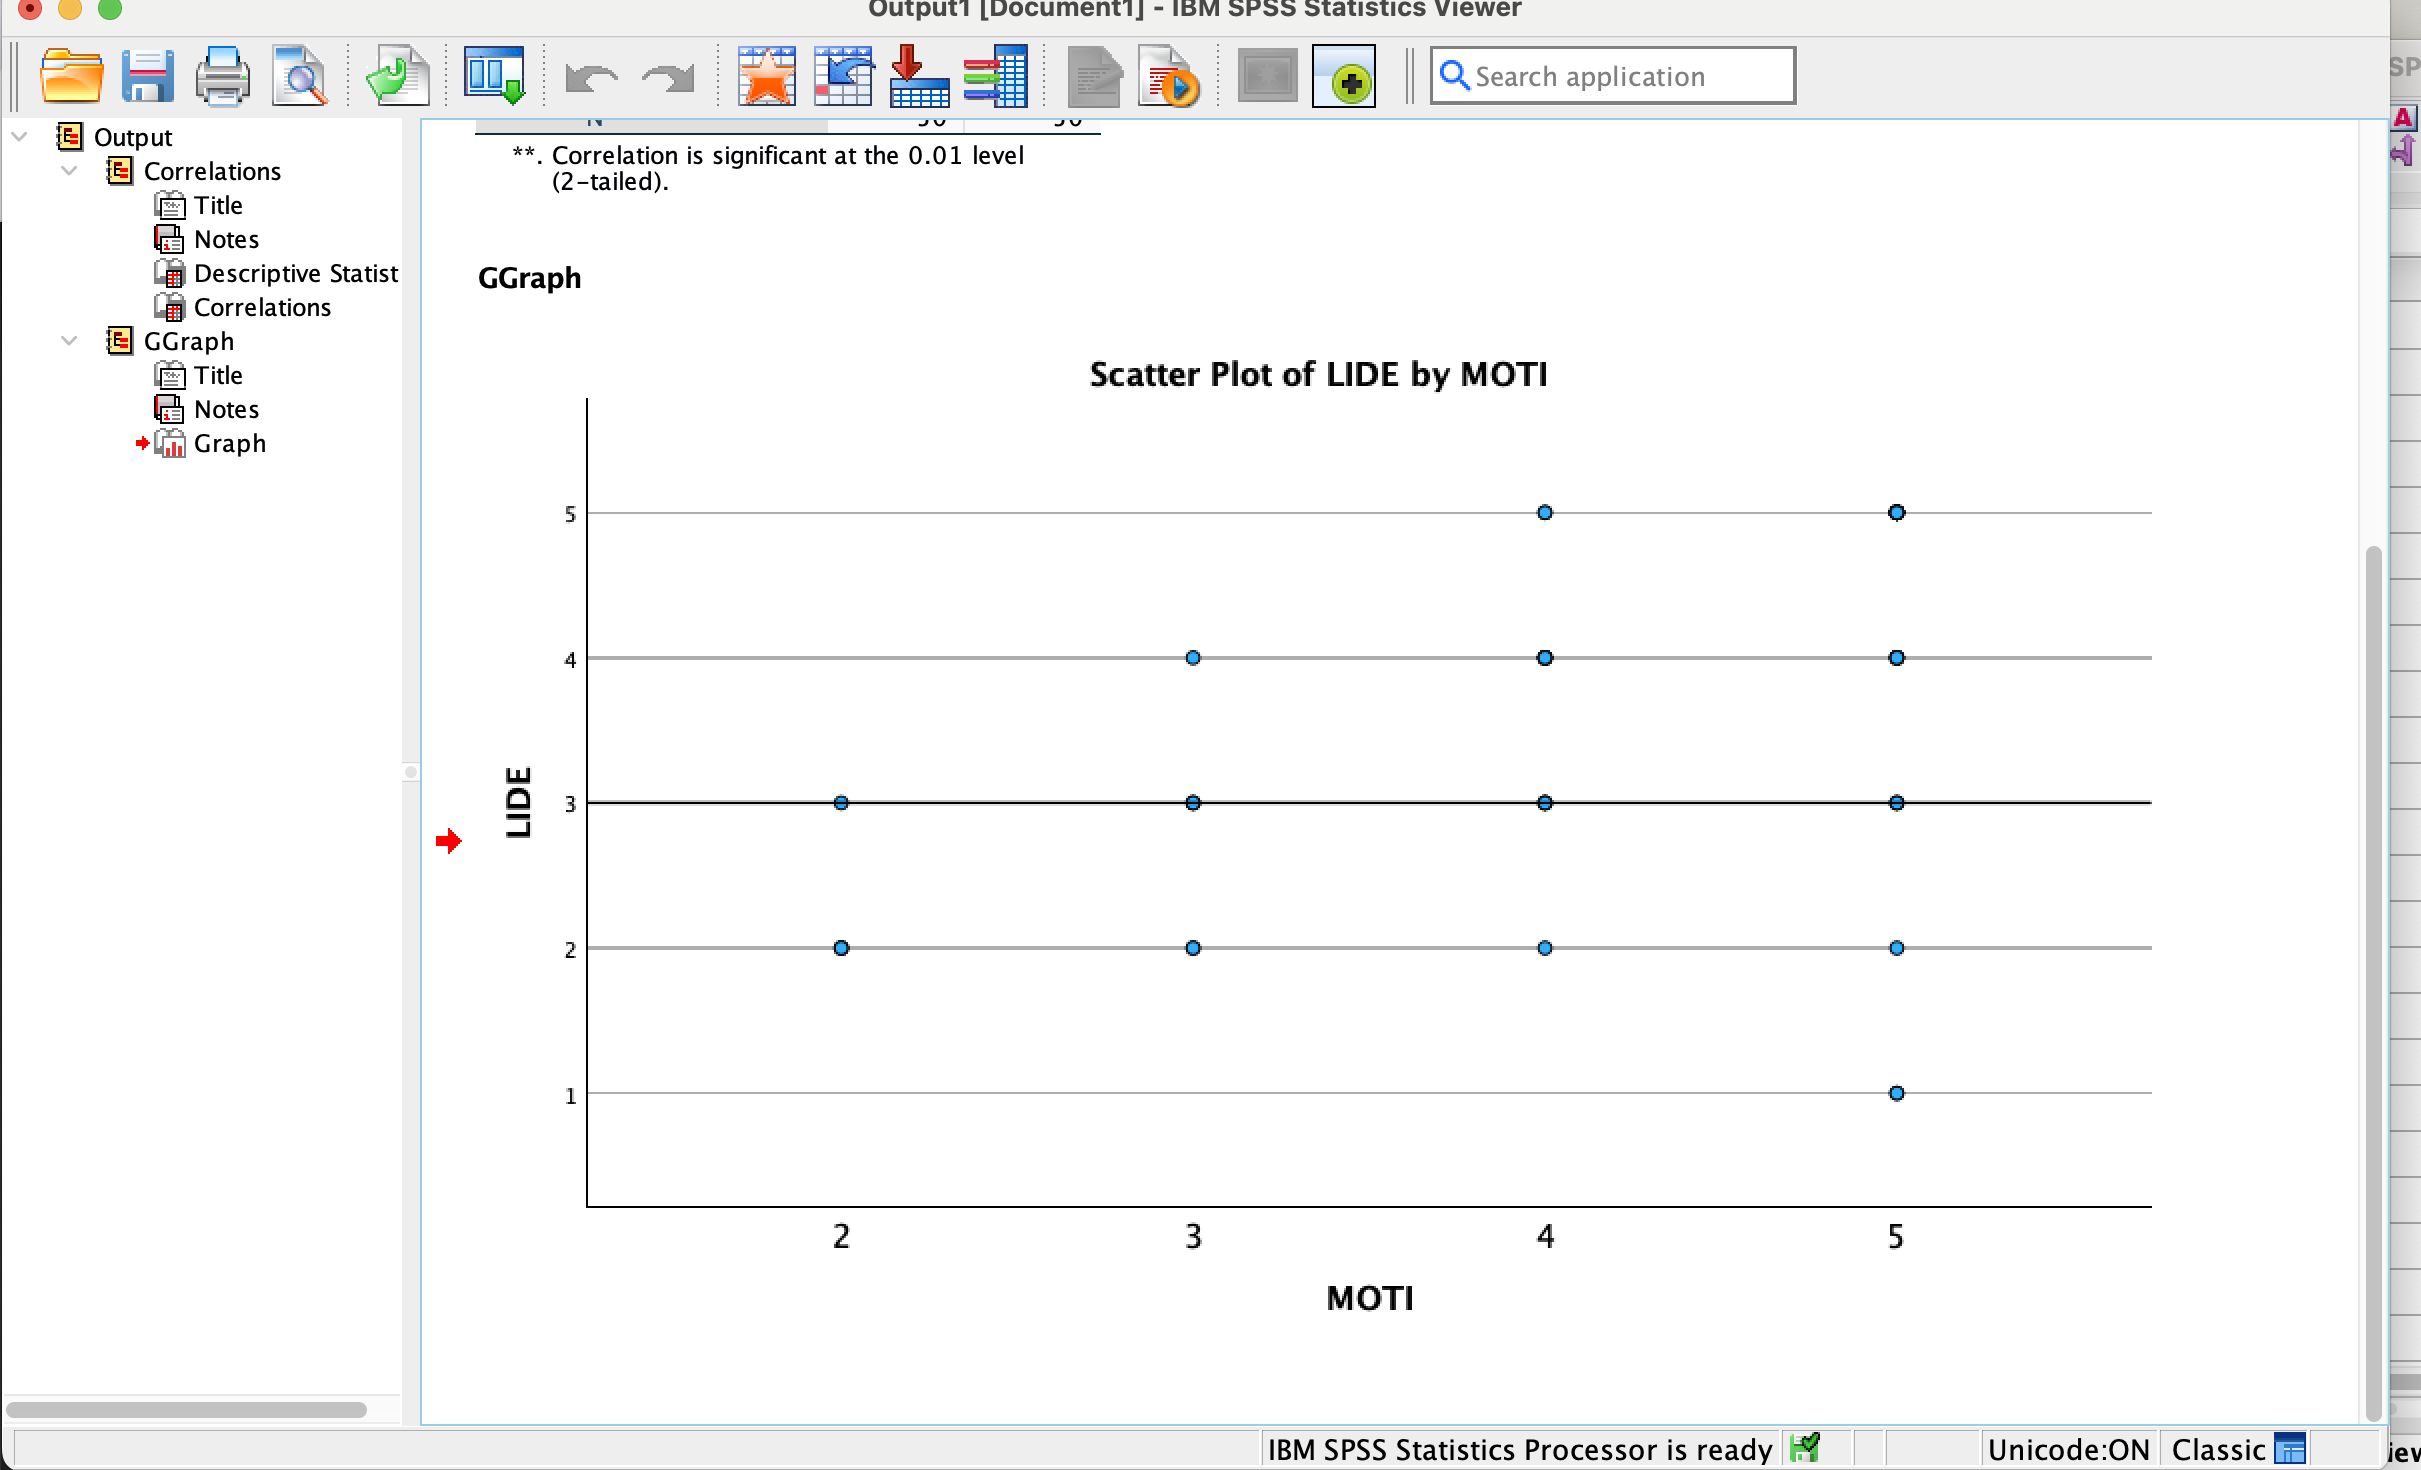2421x1470 pixels.
Task: Save the current output document
Action: (148, 75)
